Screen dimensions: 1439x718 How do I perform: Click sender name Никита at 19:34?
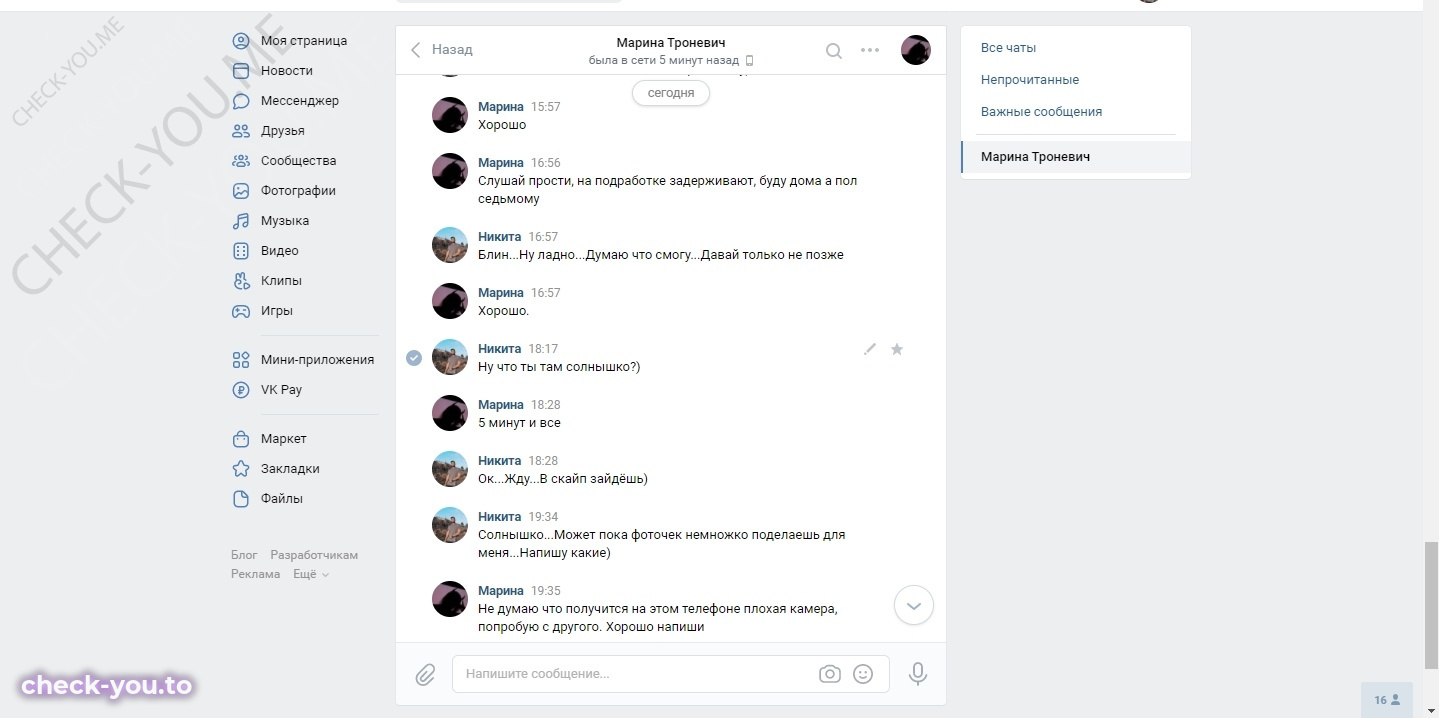pos(500,517)
